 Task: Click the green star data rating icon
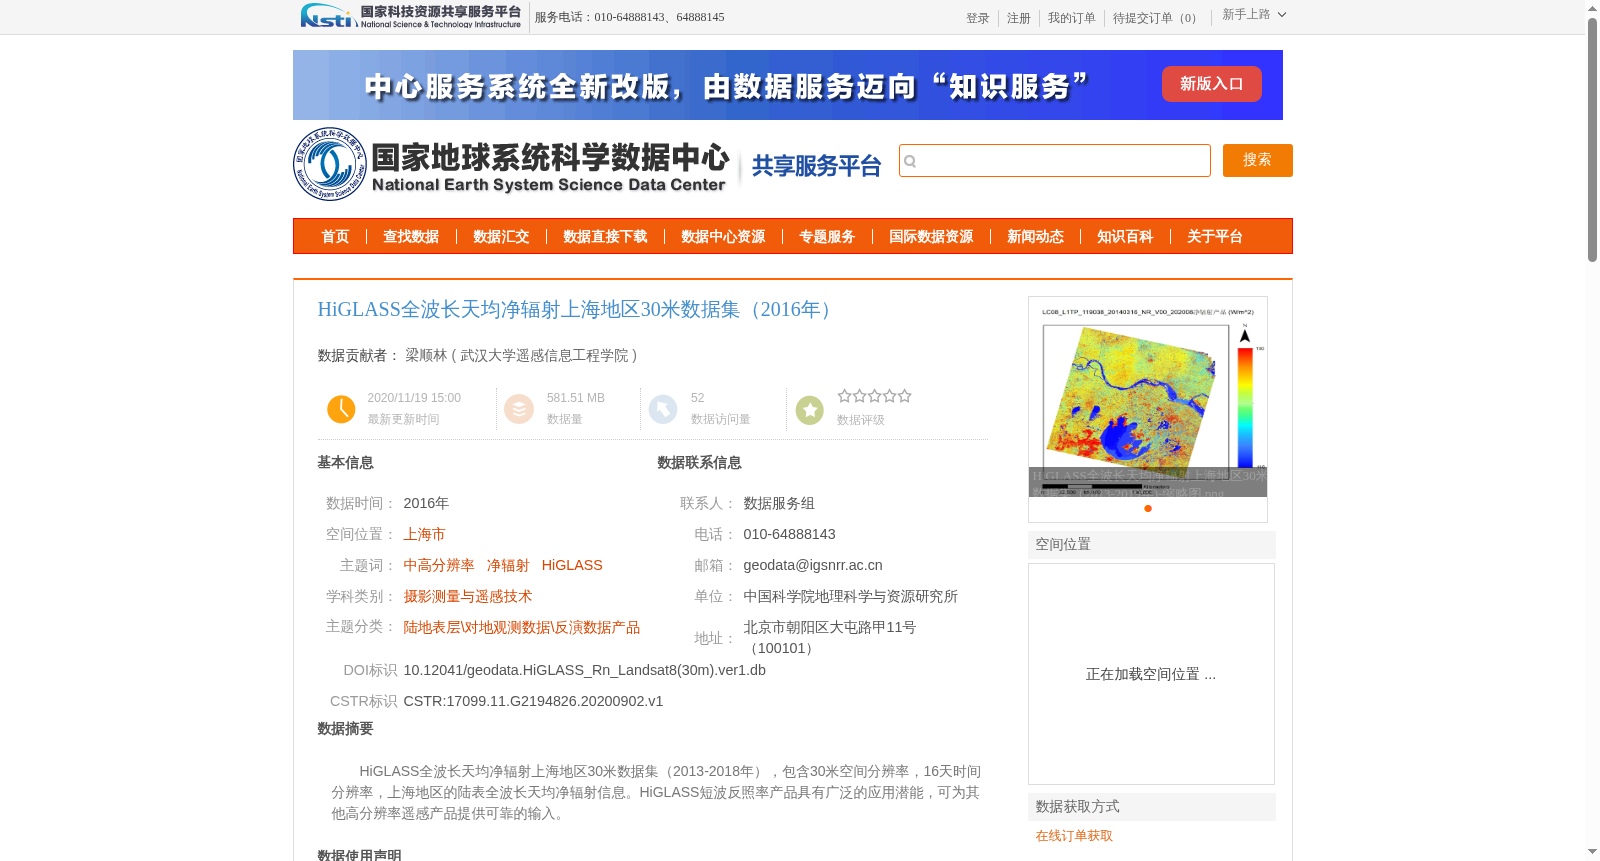810,409
